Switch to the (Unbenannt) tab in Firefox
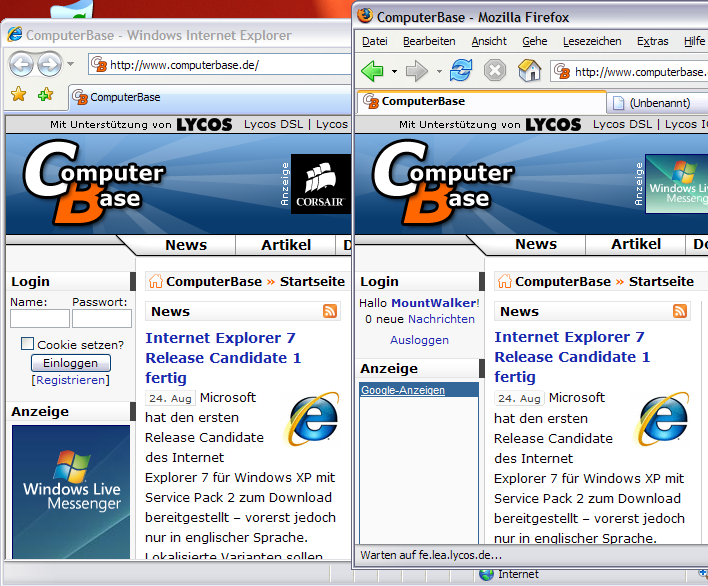The height and width of the screenshot is (586, 708). pos(658,103)
